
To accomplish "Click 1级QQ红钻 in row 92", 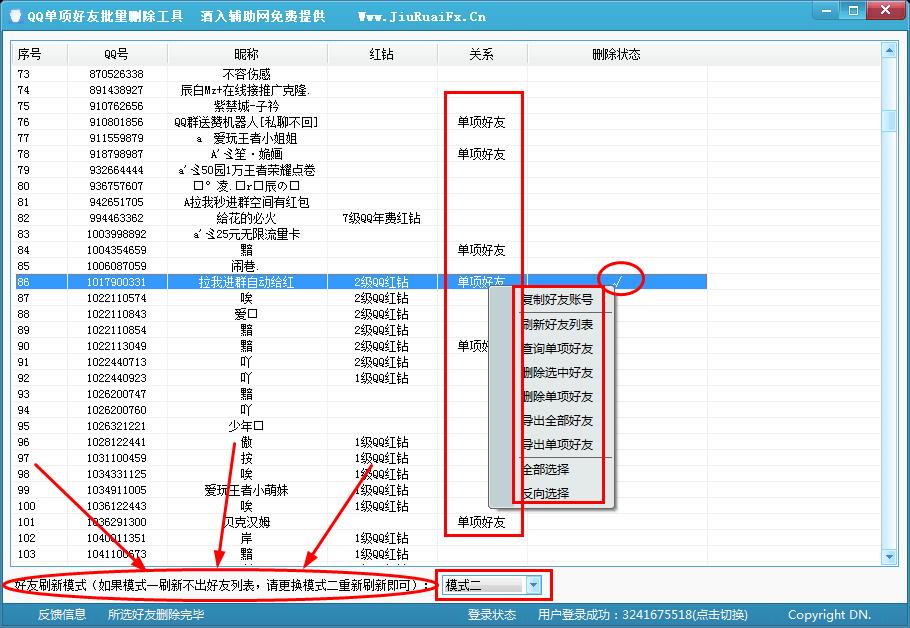I will pos(381,378).
